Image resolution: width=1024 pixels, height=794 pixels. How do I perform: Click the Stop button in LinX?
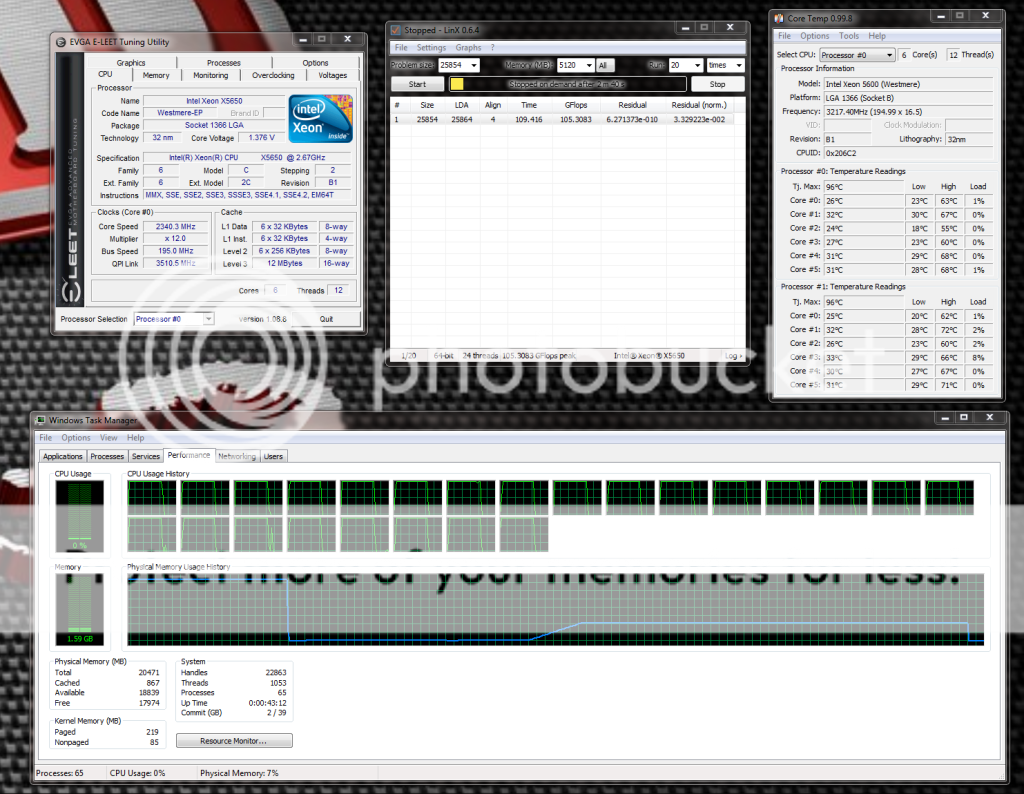click(717, 84)
